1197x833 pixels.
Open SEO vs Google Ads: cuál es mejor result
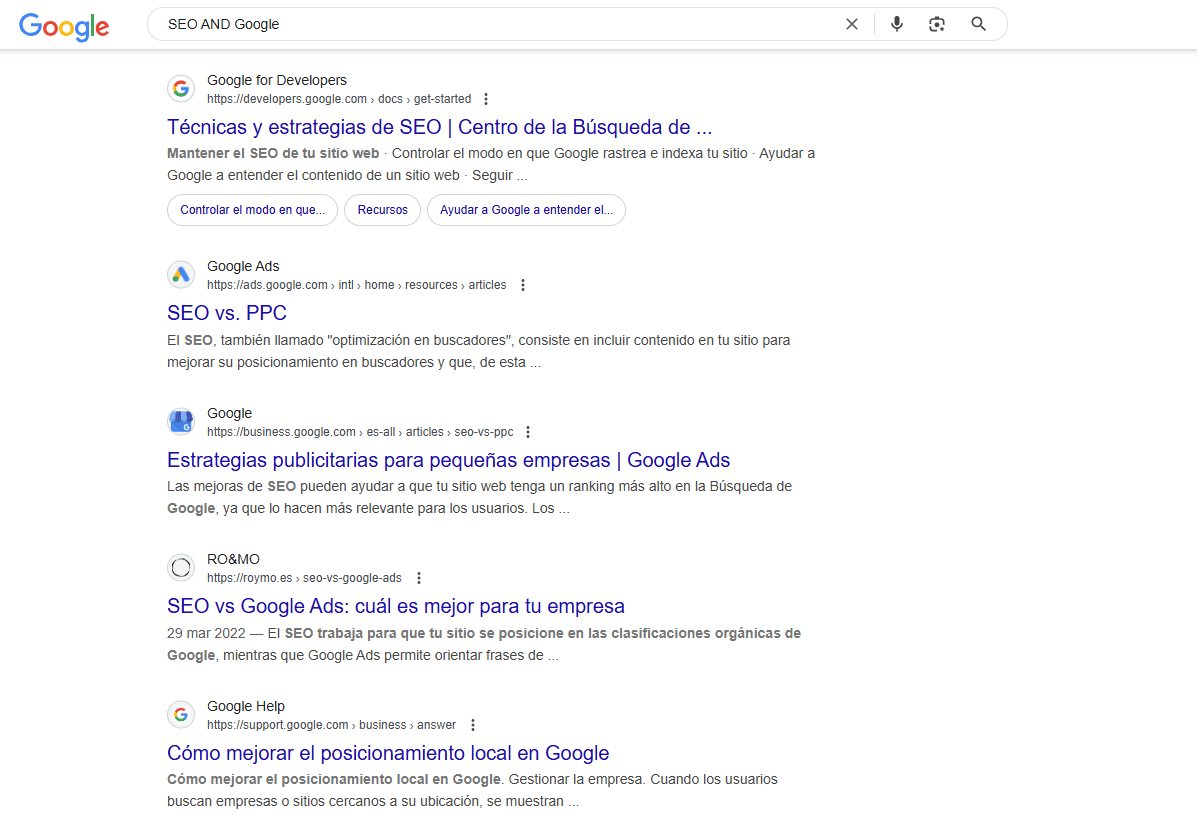click(x=395, y=606)
